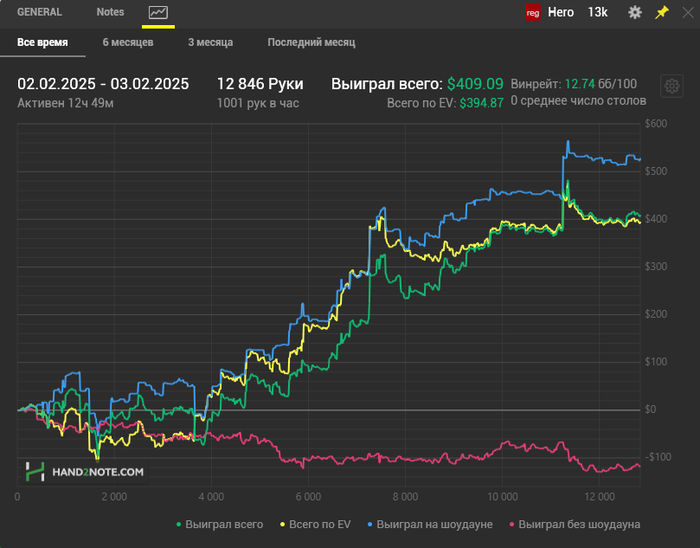Click the 12 000 x-axis label

click(600, 497)
